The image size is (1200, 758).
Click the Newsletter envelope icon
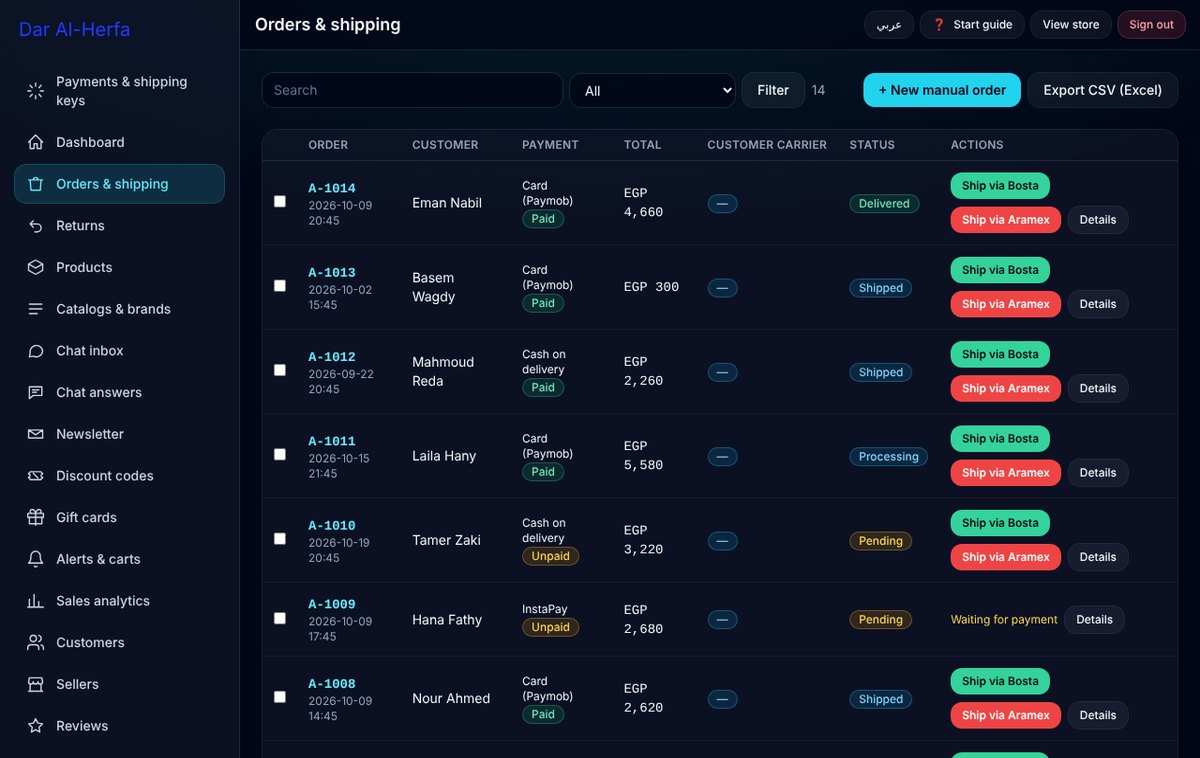point(36,434)
